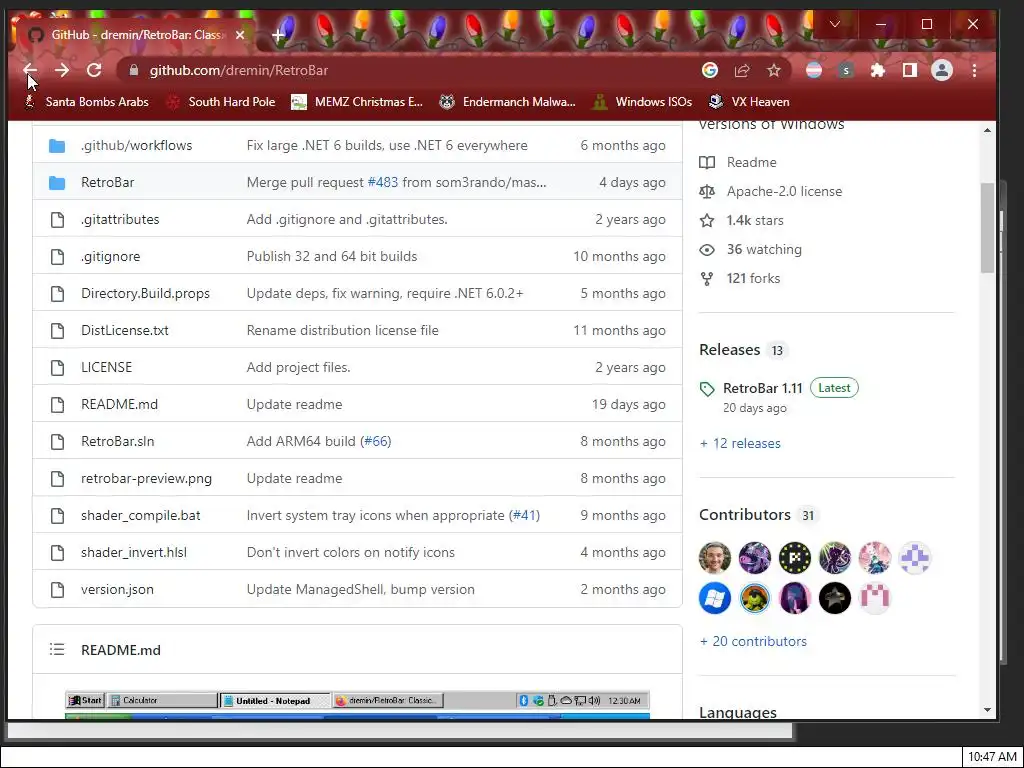Share this page using the share icon

(742, 71)
